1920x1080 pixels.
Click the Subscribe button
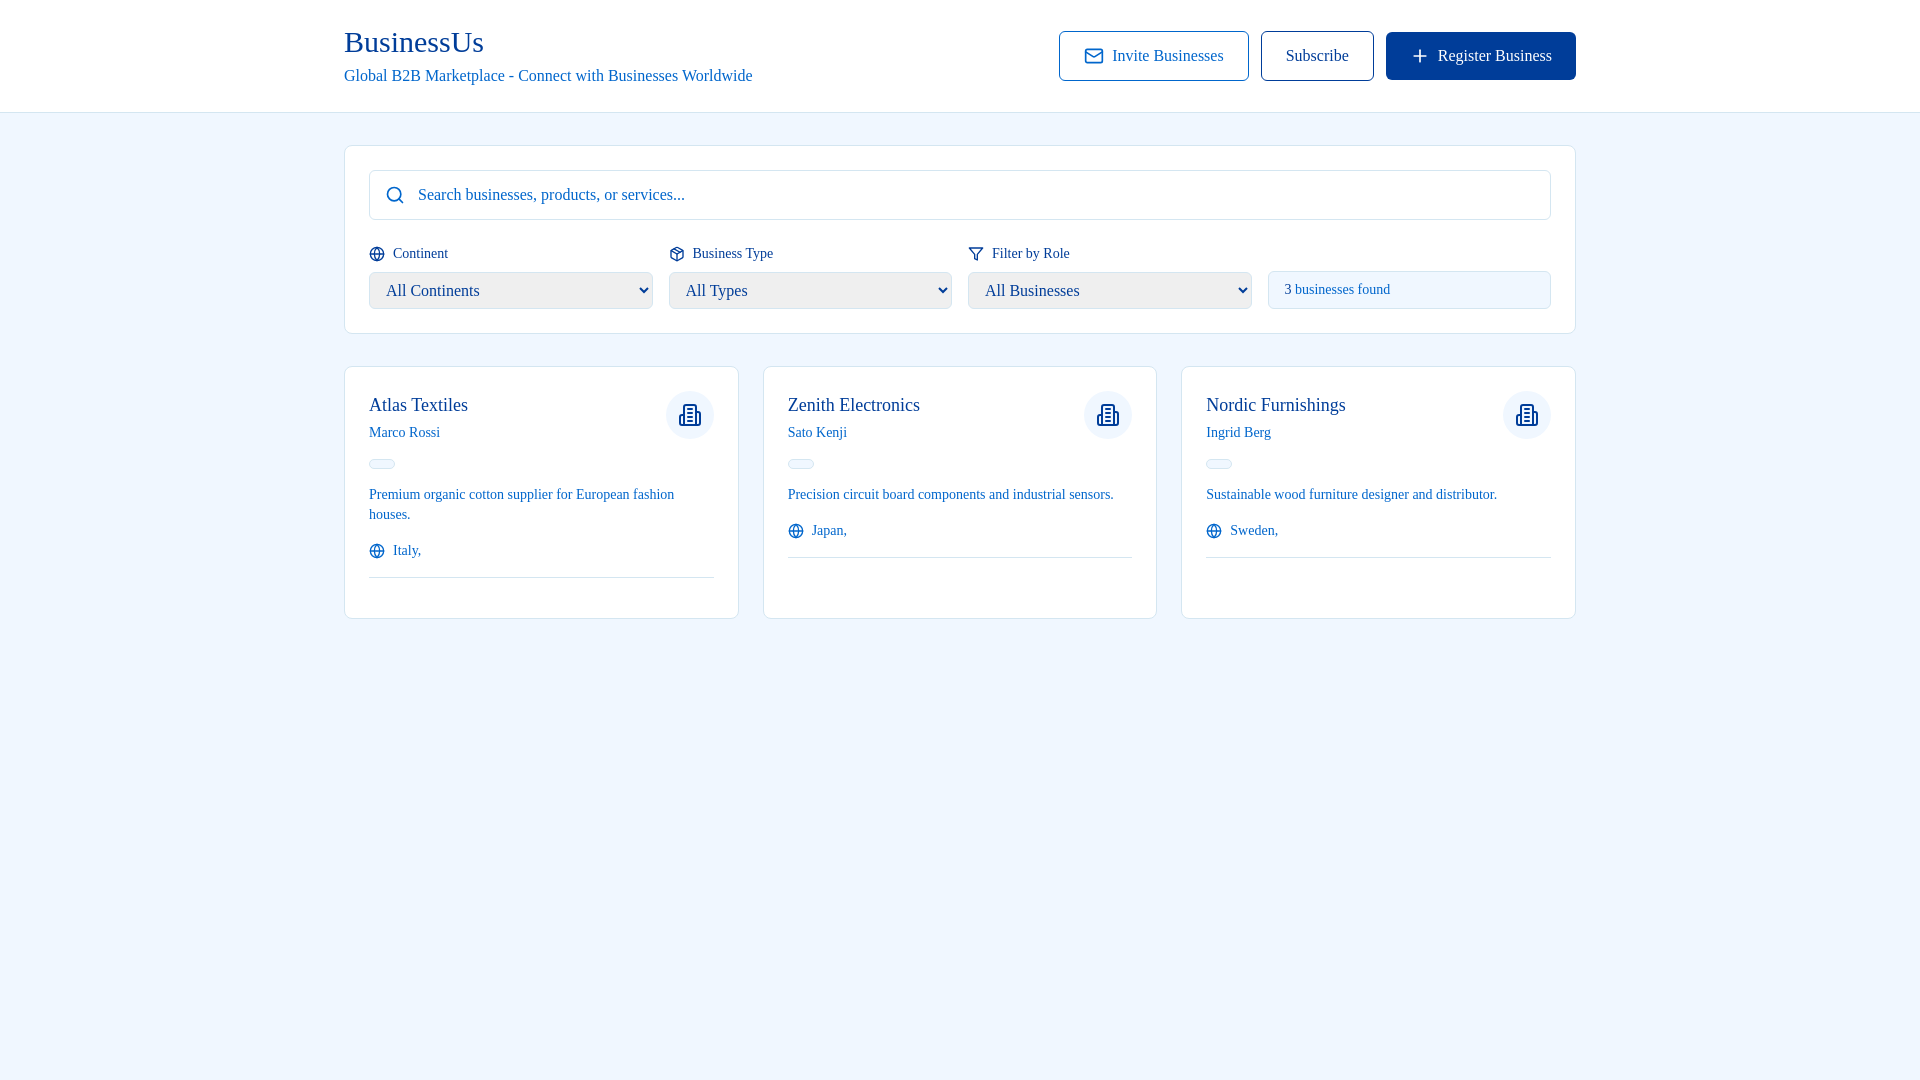point(1317,56)
